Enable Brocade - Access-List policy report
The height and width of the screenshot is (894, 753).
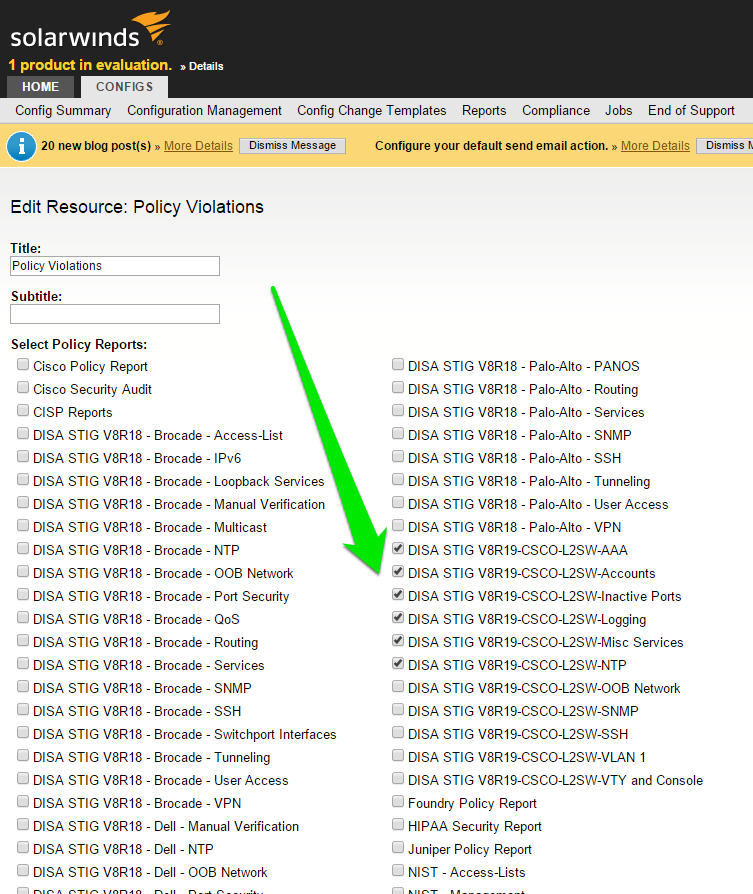pyautogui.click(x=23, y=433)
